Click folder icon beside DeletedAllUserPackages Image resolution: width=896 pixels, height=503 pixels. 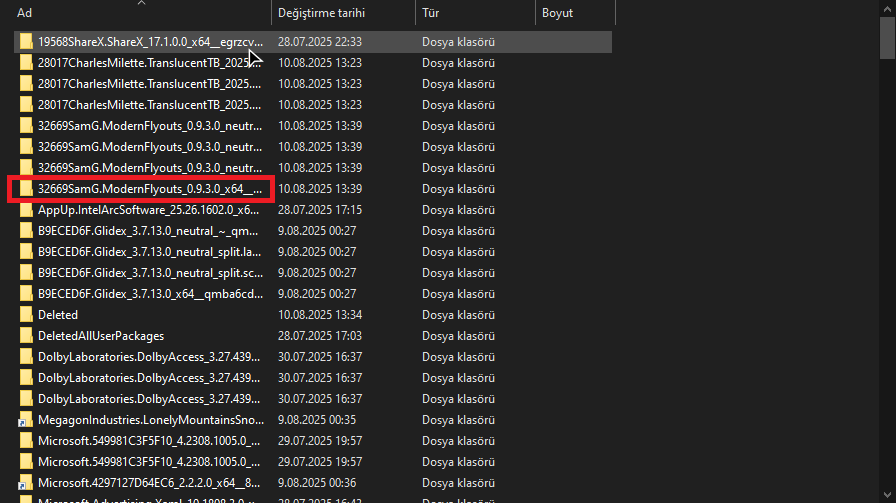coord(26,336)
